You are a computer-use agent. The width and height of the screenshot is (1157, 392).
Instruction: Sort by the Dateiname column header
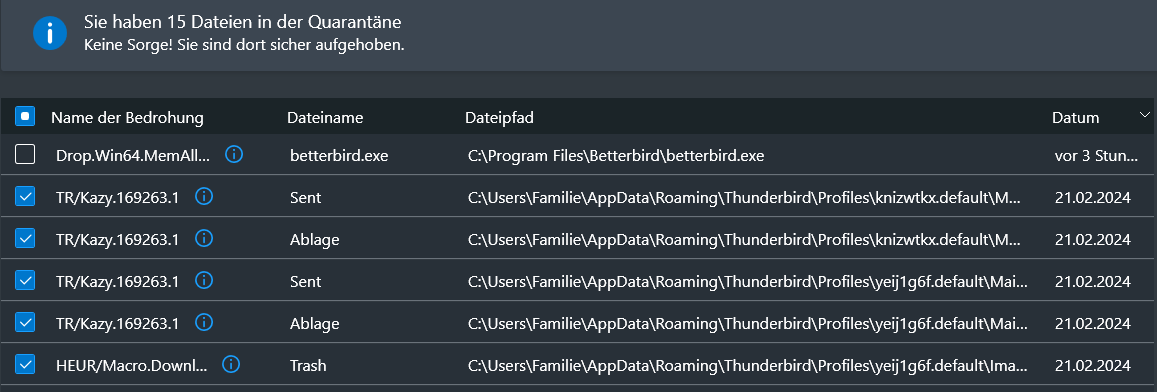(x=325, y=117)
